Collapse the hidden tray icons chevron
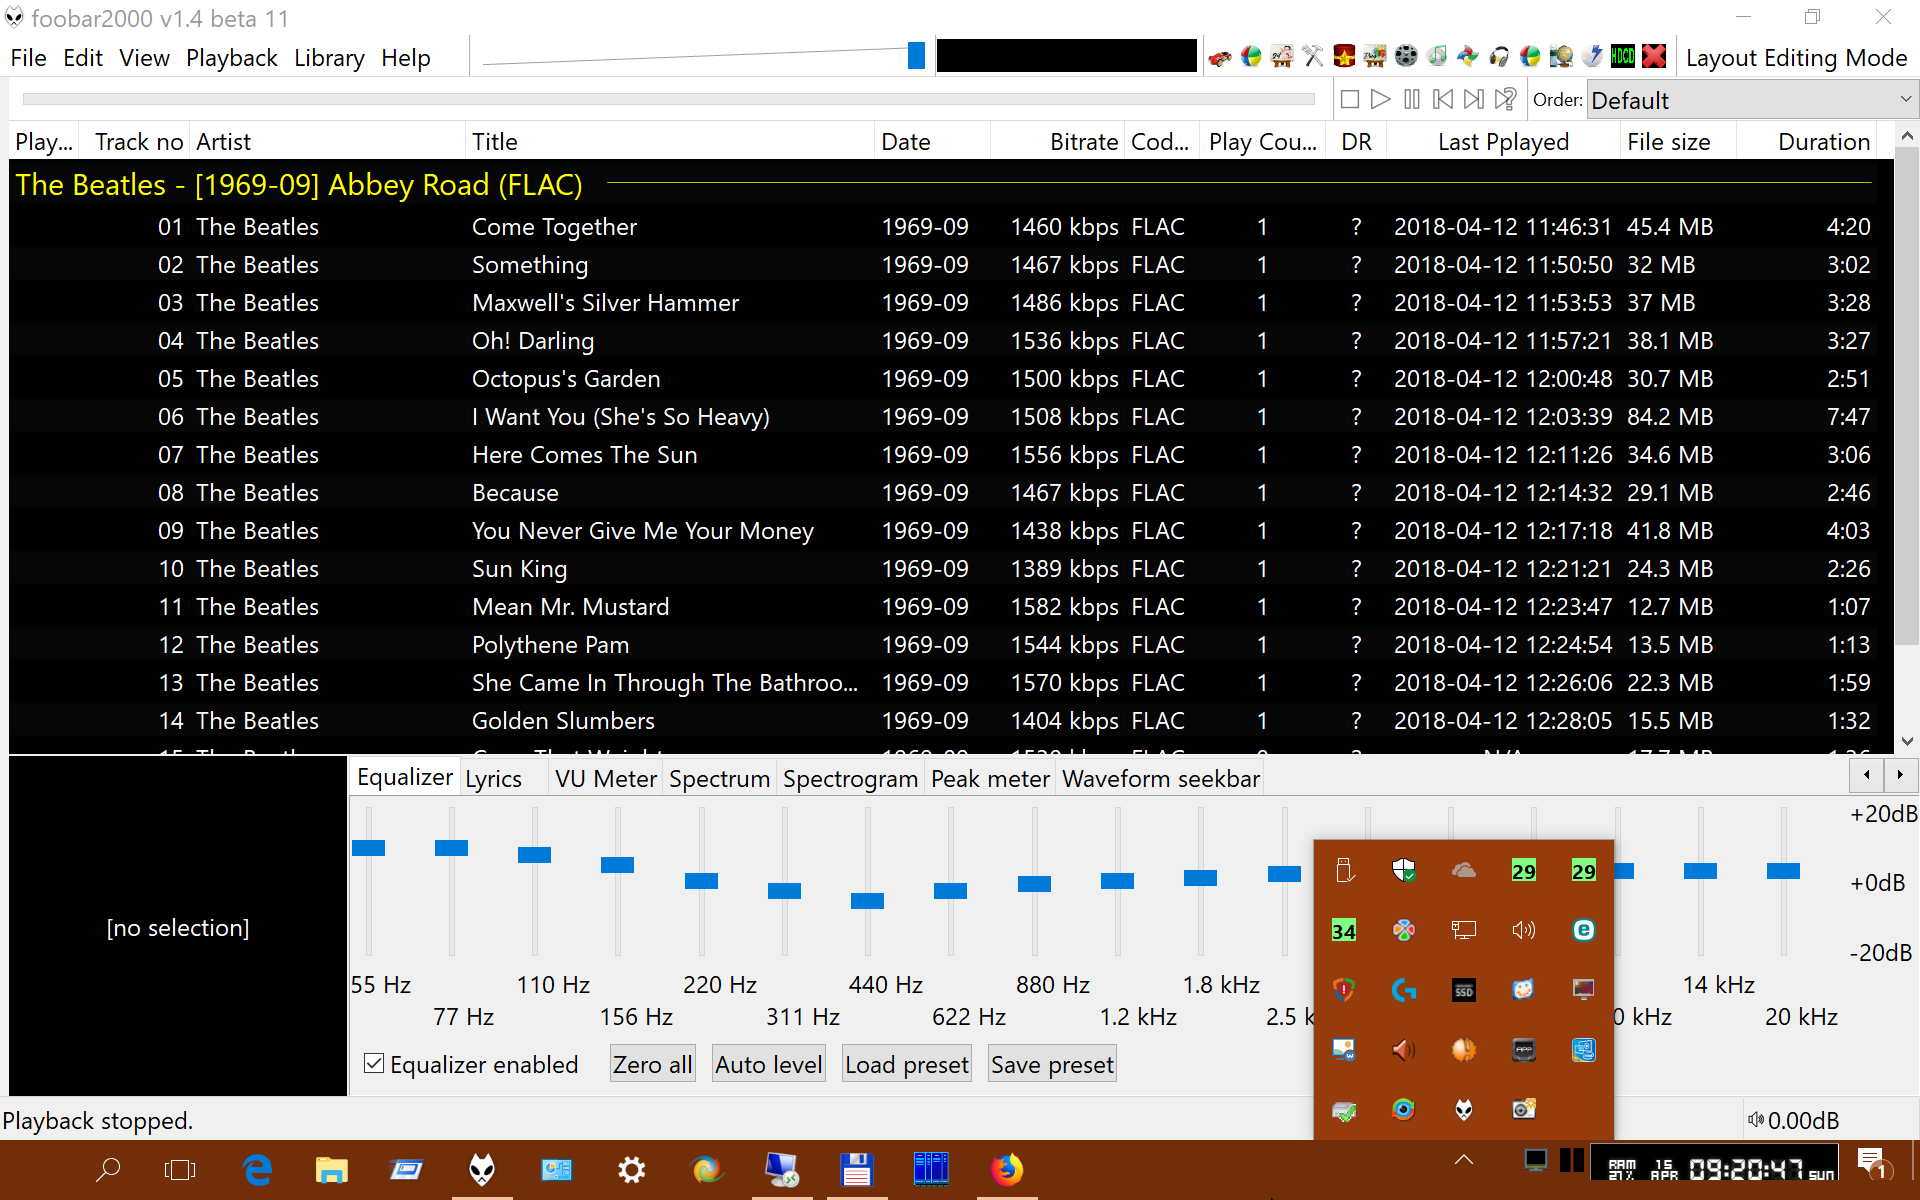This screenshot has height=1200, width=1920. click(1463, 1160)
